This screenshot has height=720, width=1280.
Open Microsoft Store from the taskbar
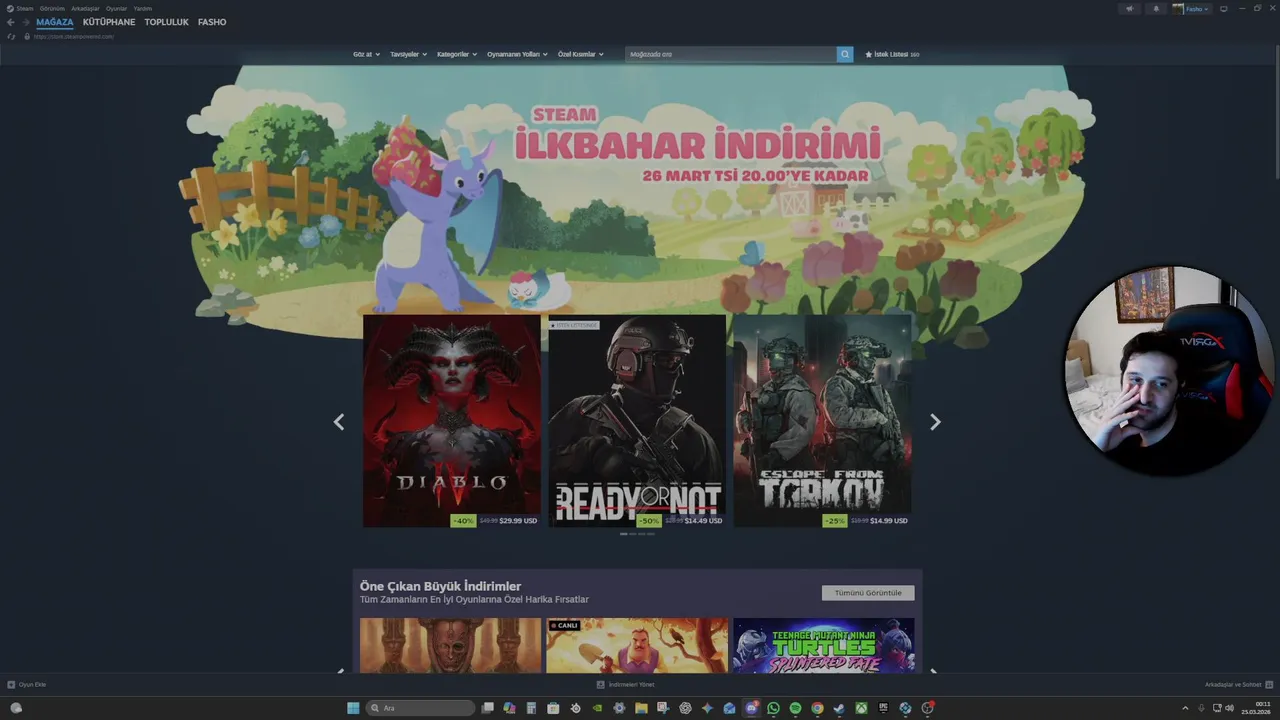pos(553,708)
